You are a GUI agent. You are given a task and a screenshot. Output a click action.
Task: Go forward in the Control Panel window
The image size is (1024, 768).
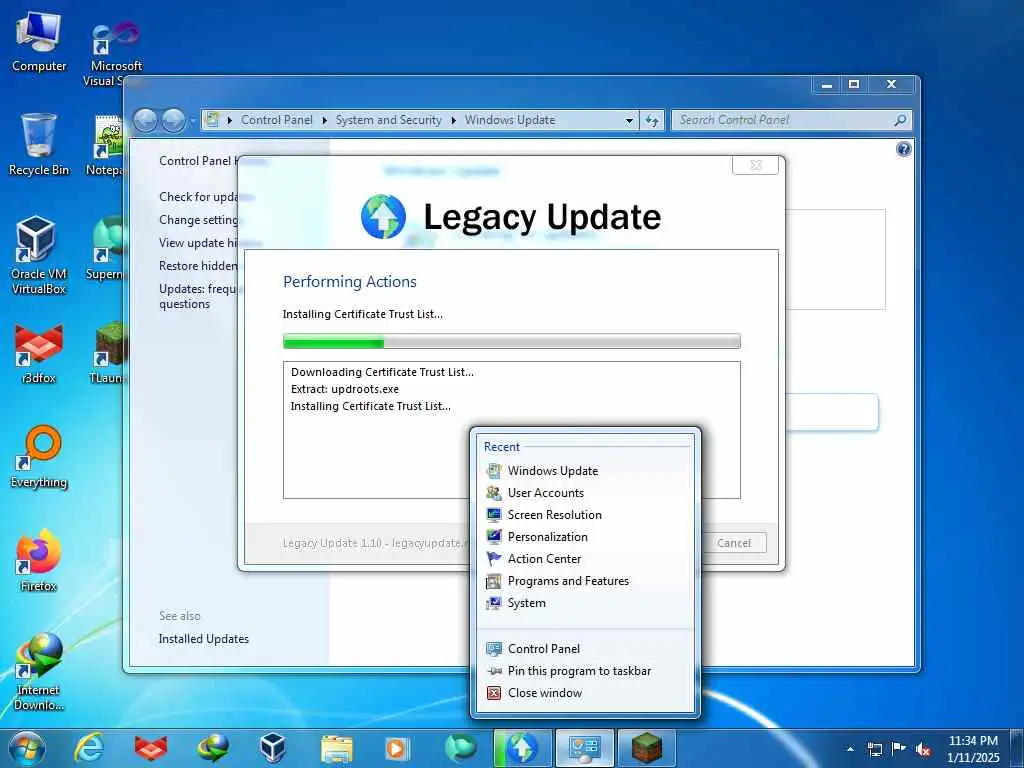click(173, 120)
